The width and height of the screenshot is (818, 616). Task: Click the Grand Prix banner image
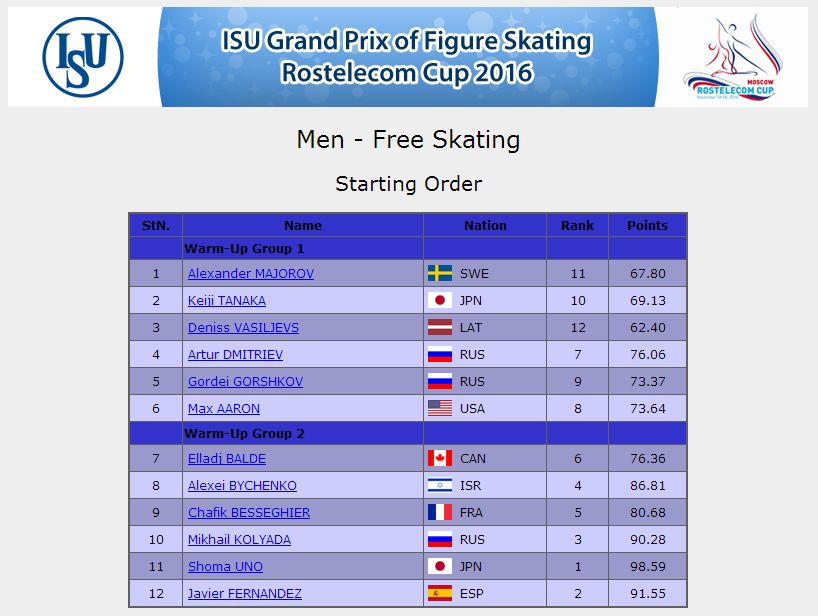point(408,57)
